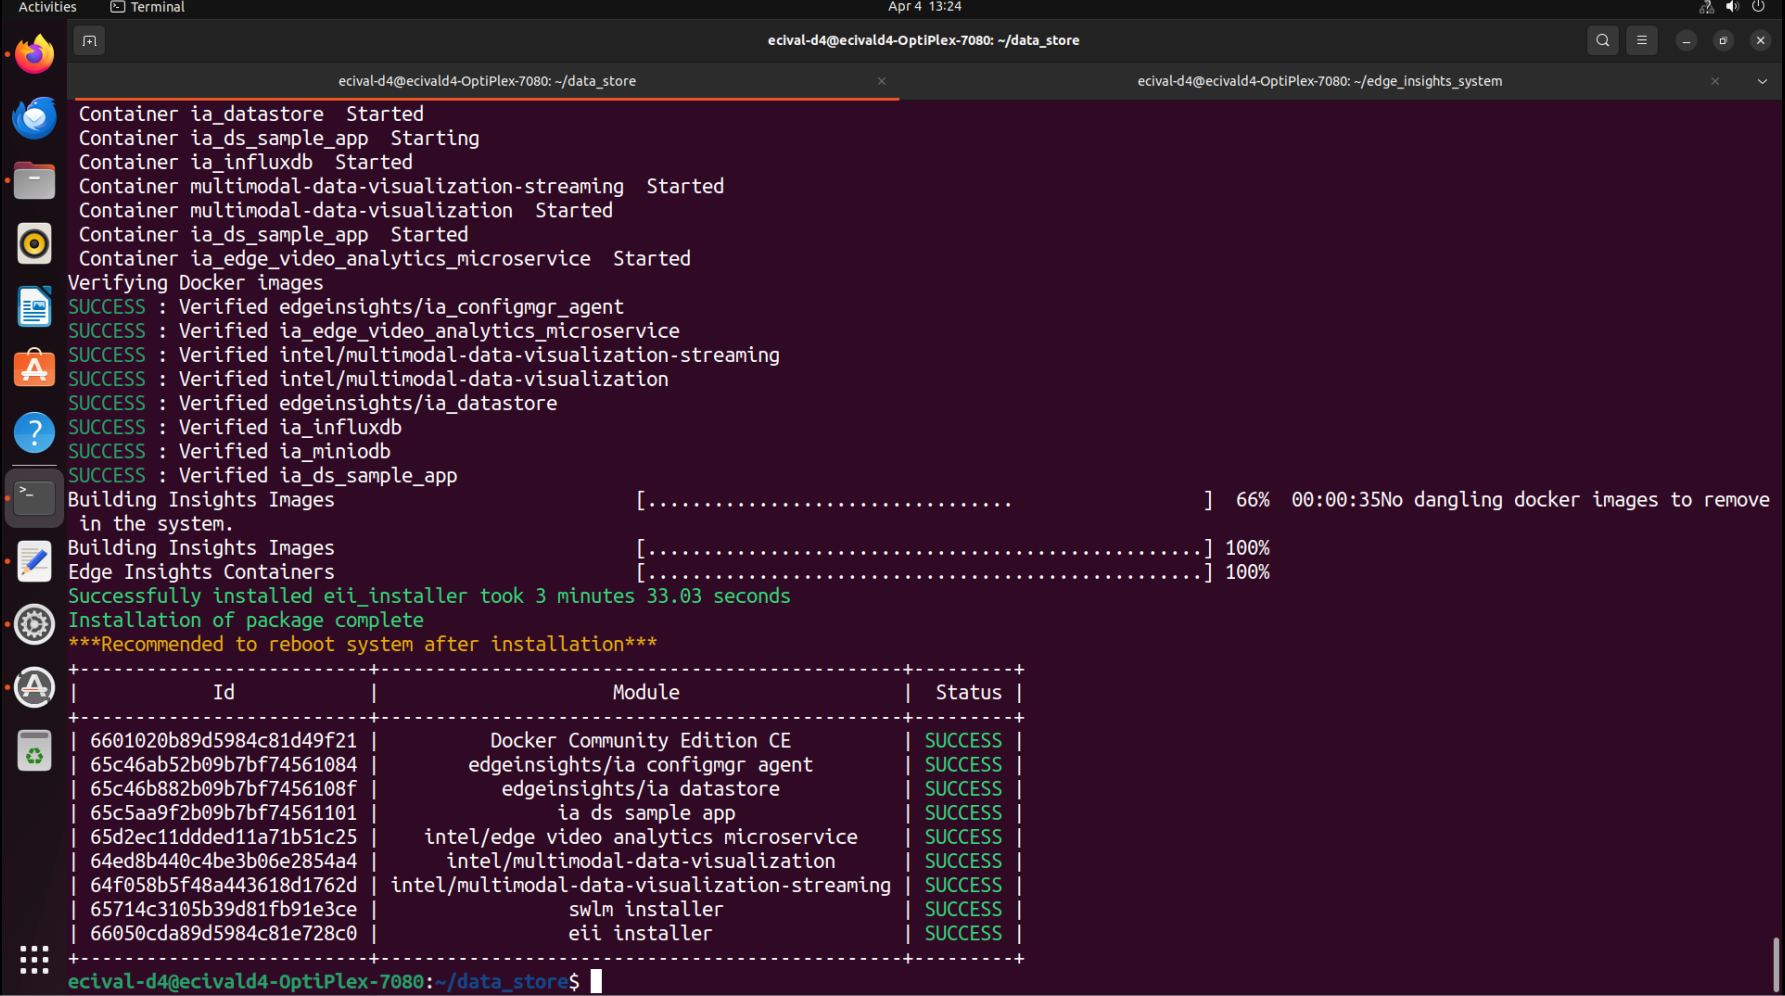Open the network status icon in the top bar
Viewport: 1785px width, 996px height.
point(1706,7)
